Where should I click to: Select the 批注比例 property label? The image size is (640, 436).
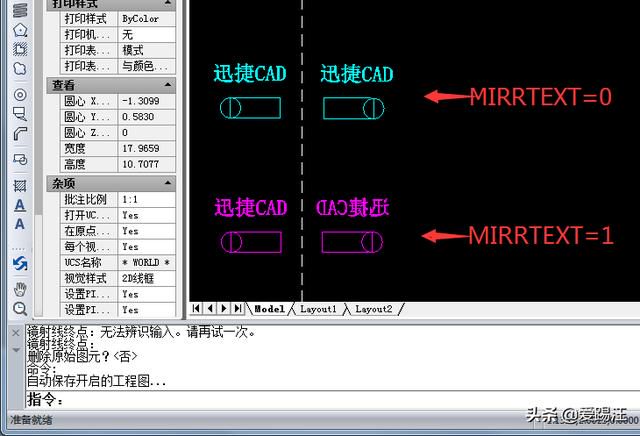[89, 199]
